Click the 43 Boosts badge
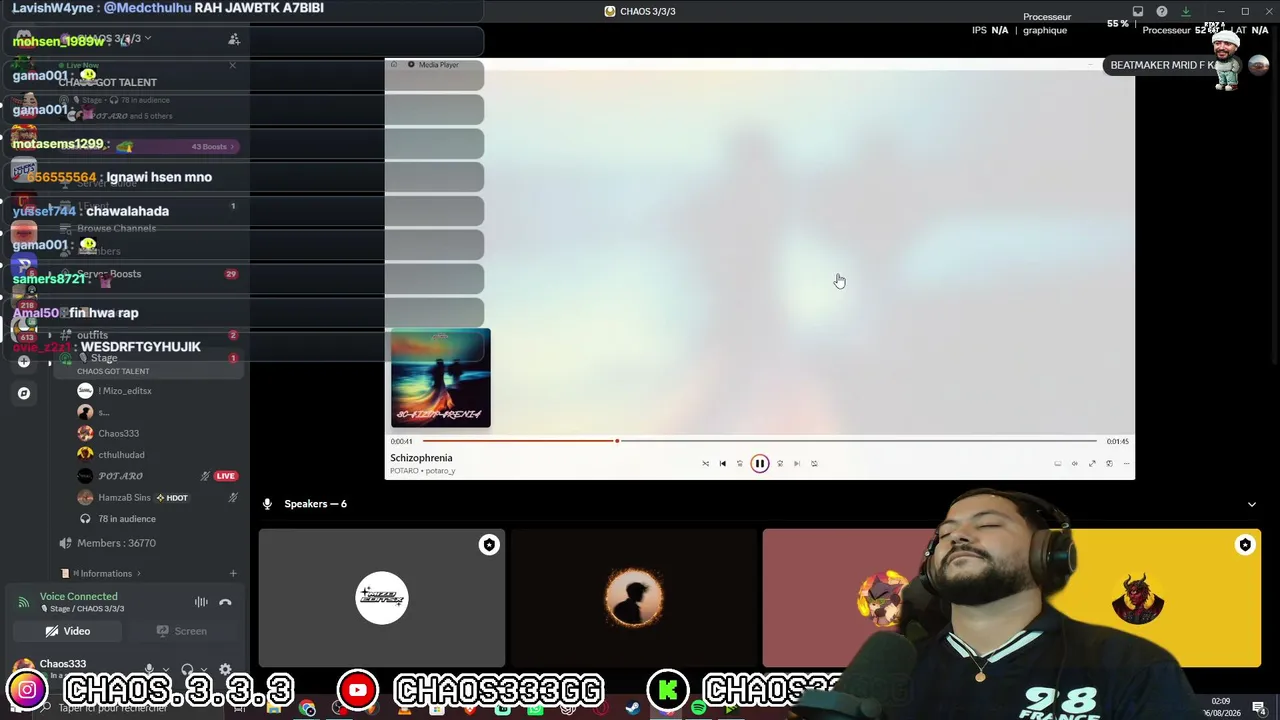The image size is (1280, 720). coord(212,147)
